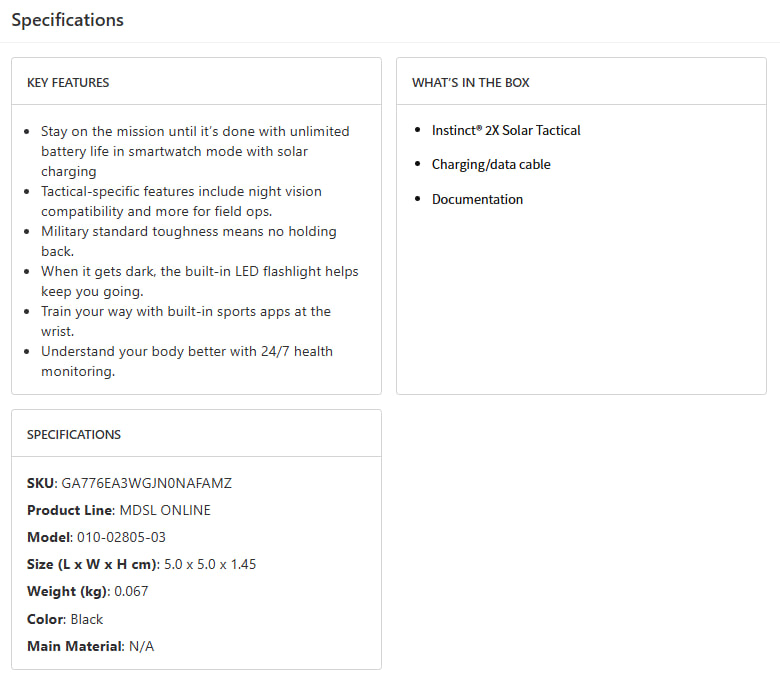Screen dimensions: 780x681
Task: Click the SPECIFICATIONS card header
Action: pyautogui.click(x=73, y=435)
